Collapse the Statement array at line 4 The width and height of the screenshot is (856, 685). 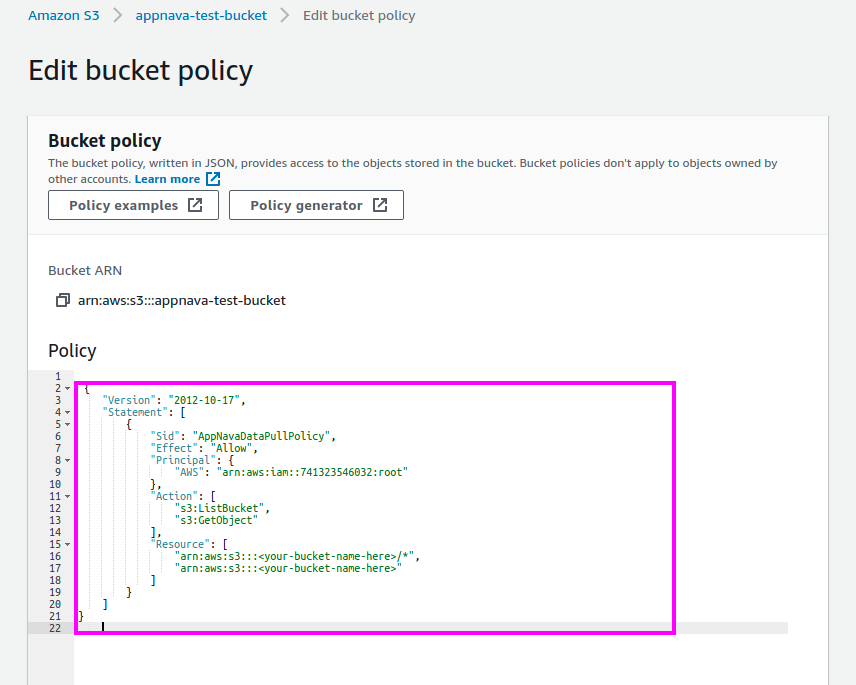tap(68, 413)
